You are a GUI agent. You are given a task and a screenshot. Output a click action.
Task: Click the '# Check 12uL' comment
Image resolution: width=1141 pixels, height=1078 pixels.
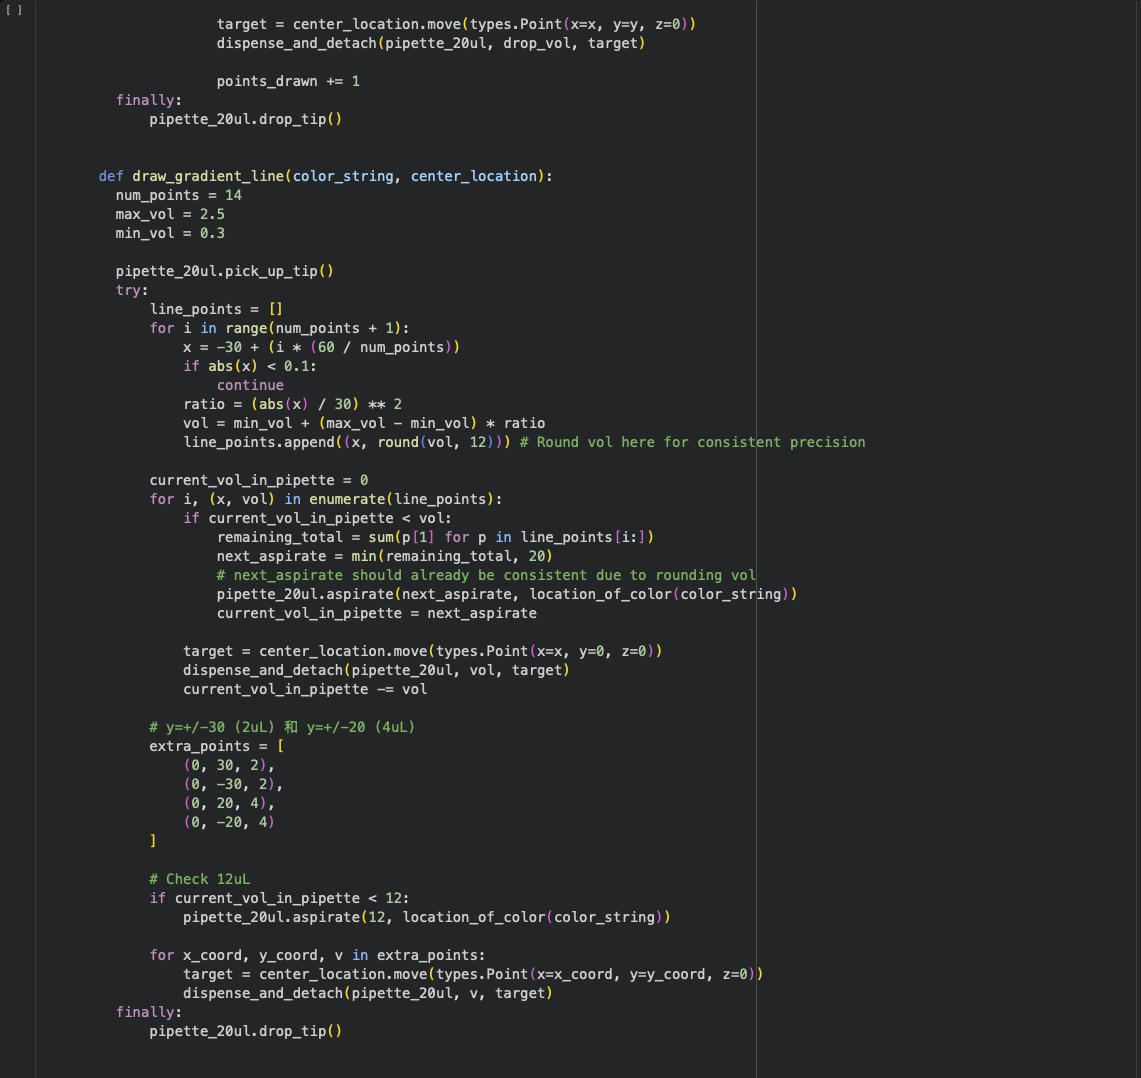pos(199,879)
